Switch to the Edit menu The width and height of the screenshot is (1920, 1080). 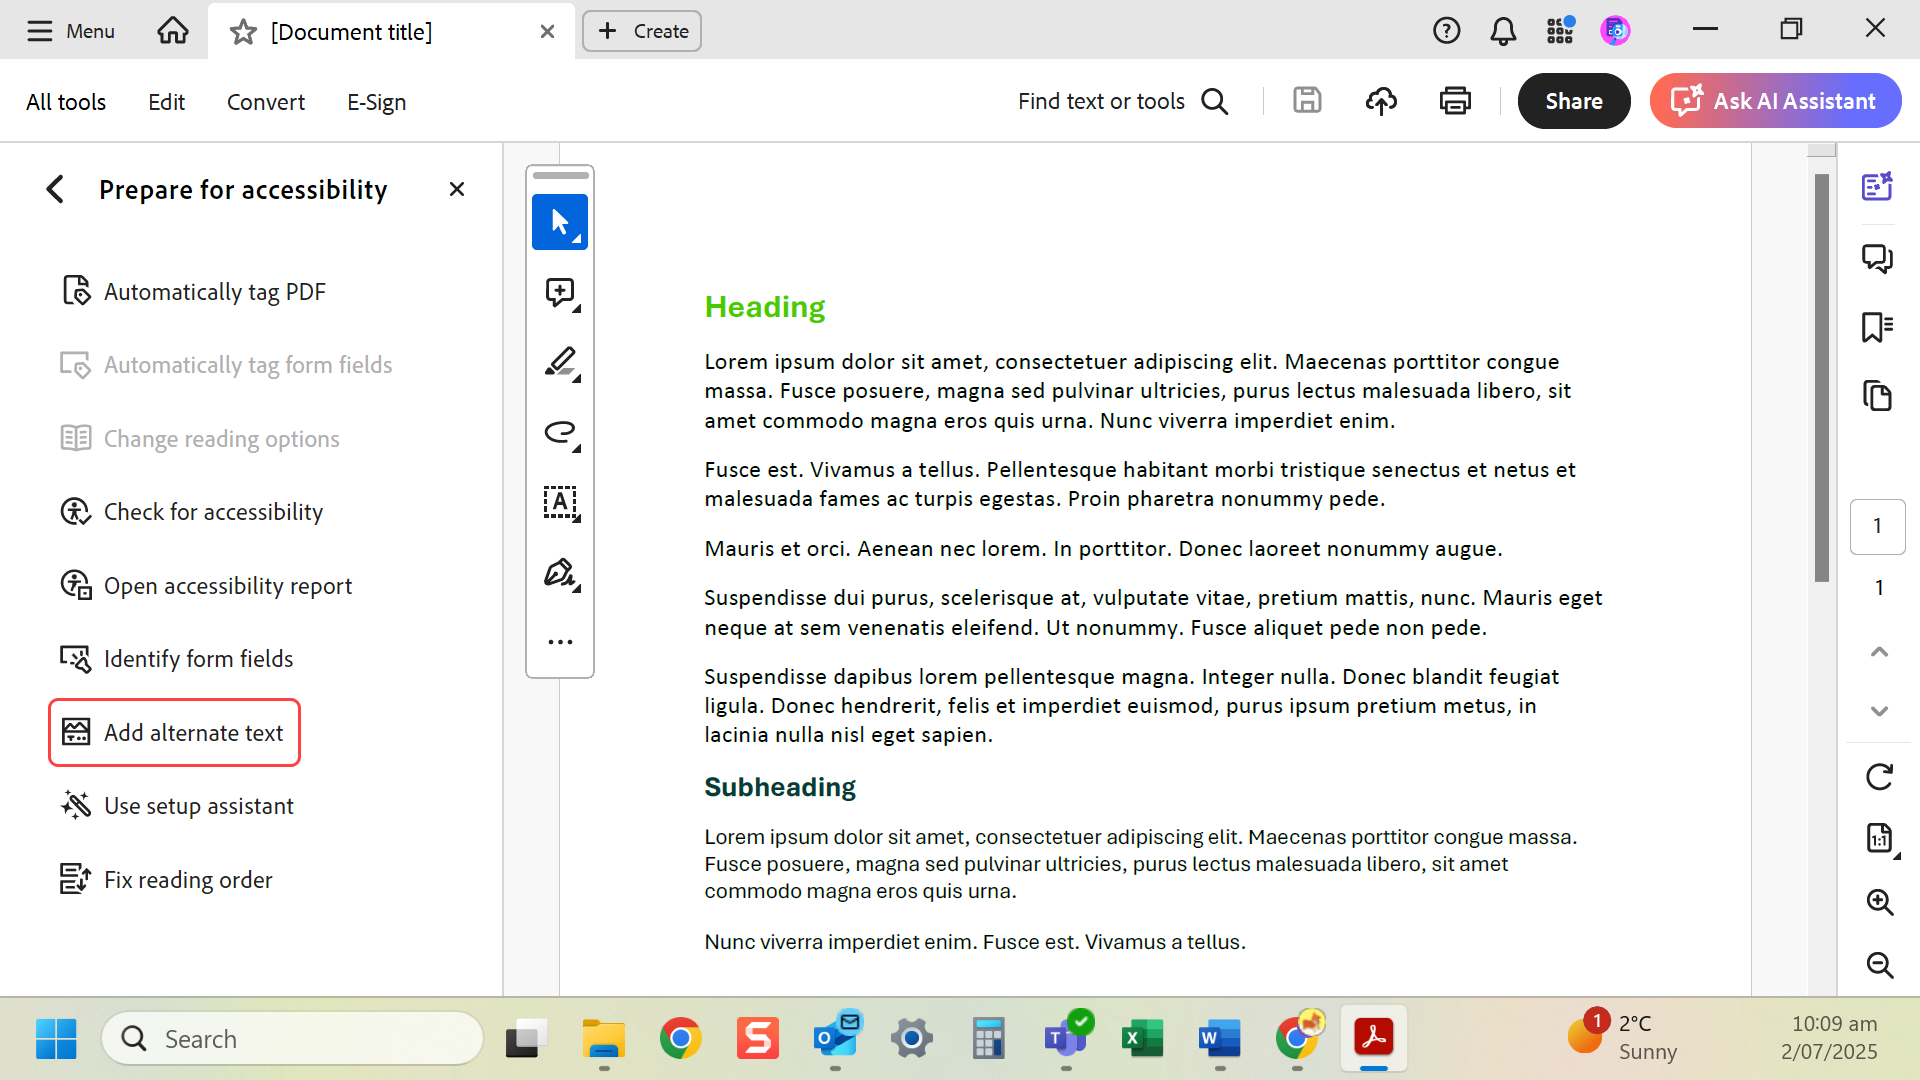[x=166, y=102]
